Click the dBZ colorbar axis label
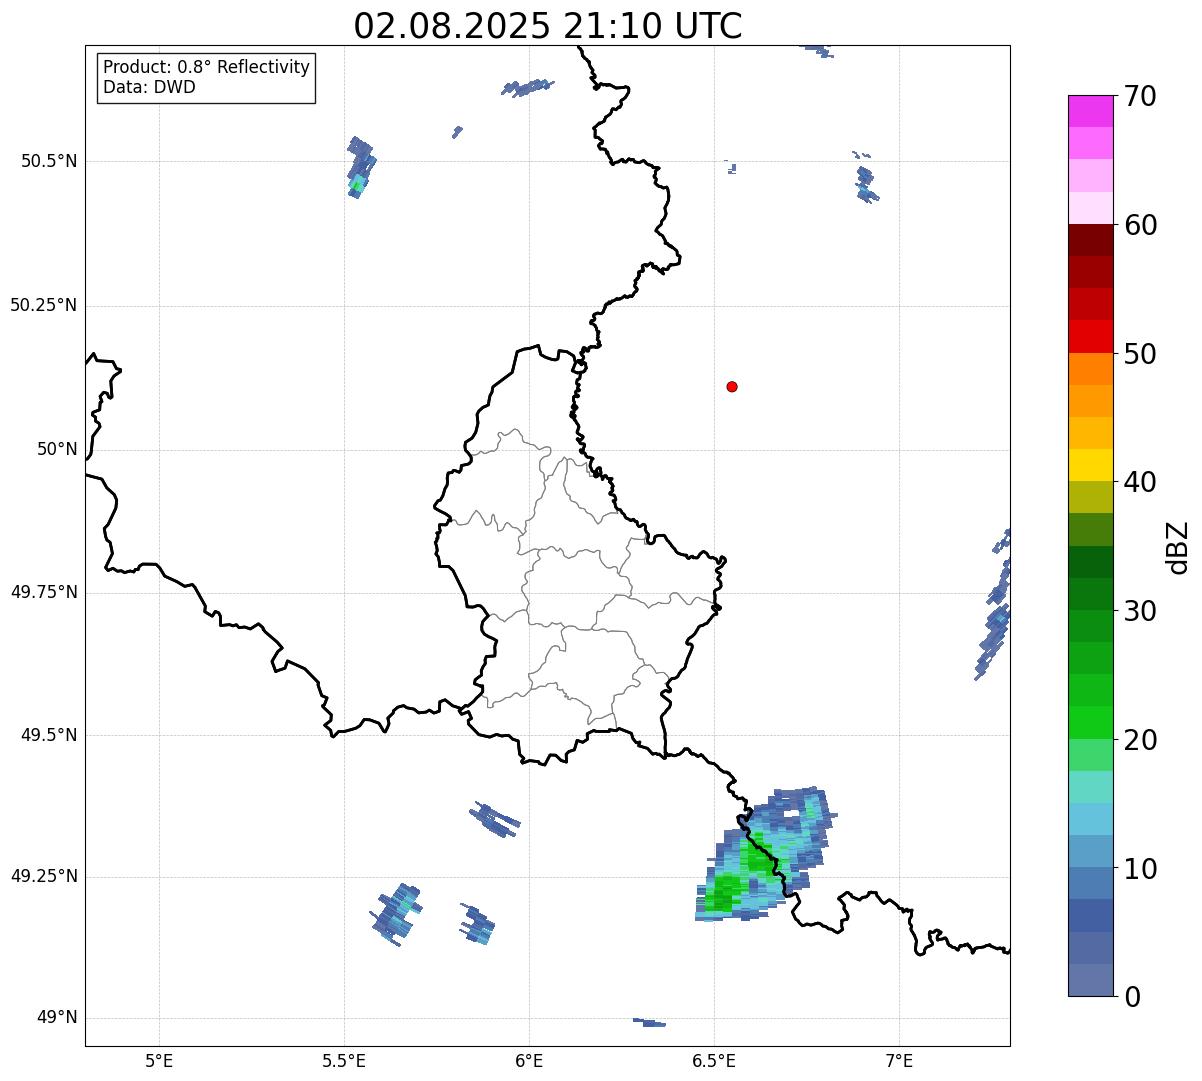Viewport: 1202px width, 1081px height. (x=1178, y=546)
